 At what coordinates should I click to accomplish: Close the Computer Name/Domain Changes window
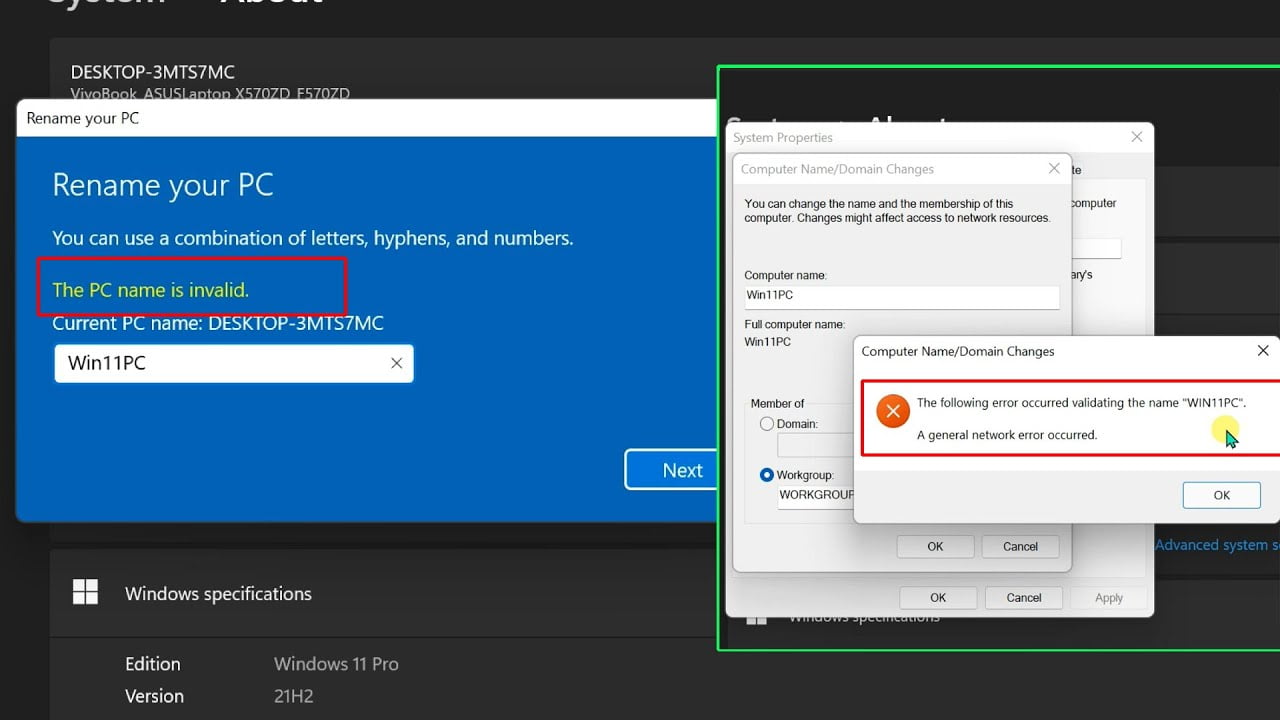click(x=1054, y=169)
